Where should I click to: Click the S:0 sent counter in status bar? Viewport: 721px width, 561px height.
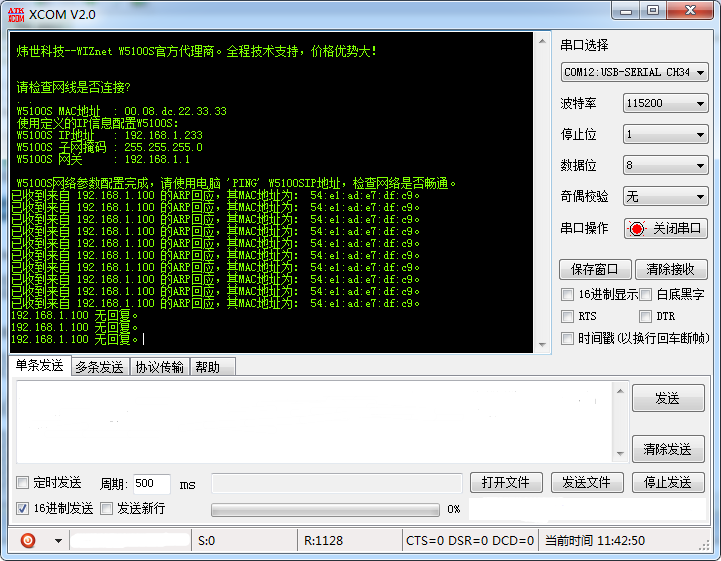pos(206,541)
